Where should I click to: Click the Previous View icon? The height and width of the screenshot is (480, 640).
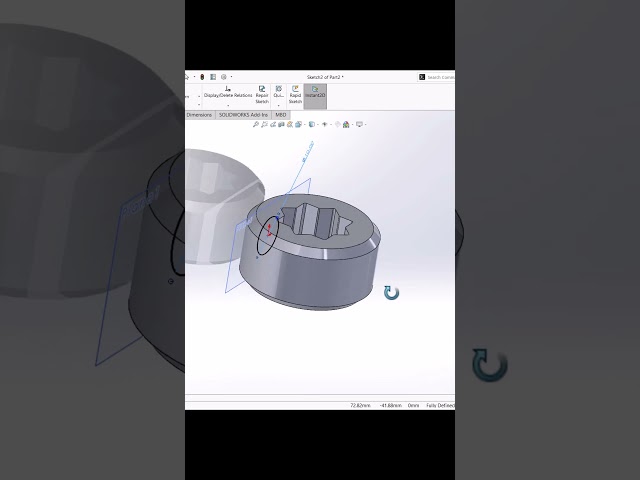(273, 124)
